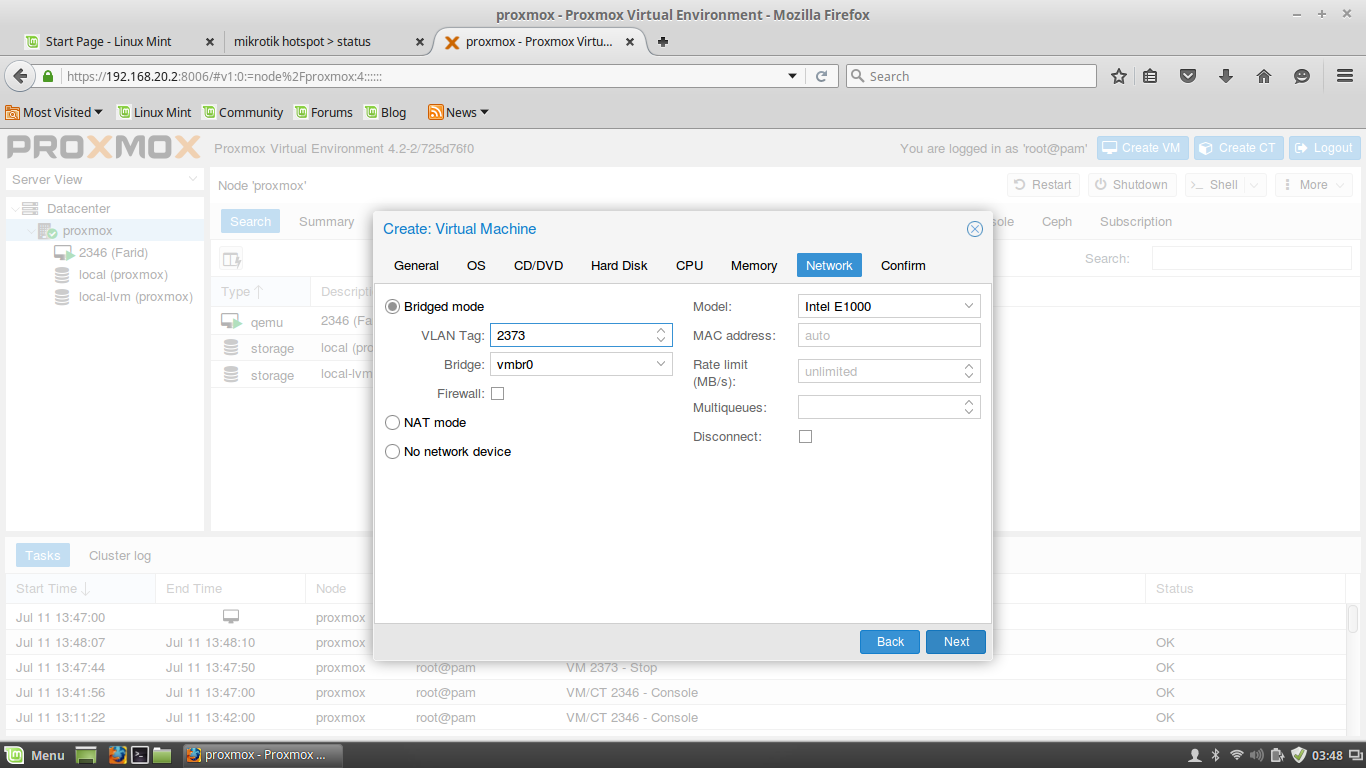Click the node Restart button
1366x768 pixels.
(x=1043, y=185)
